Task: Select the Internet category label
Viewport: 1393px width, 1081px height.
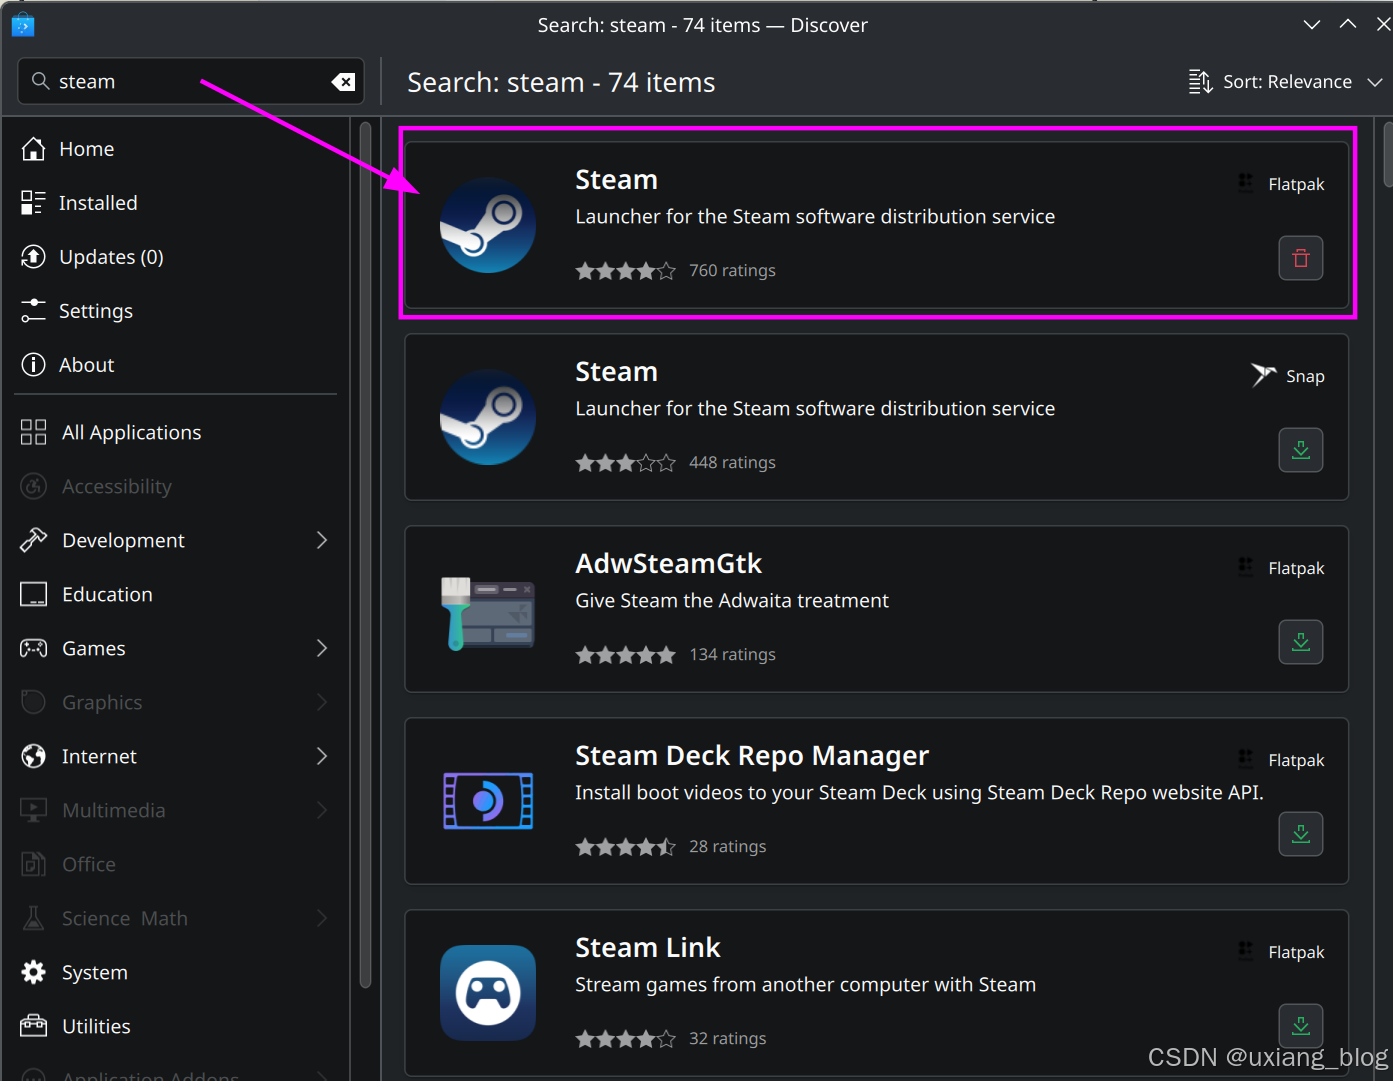Action: coord(99,756)
